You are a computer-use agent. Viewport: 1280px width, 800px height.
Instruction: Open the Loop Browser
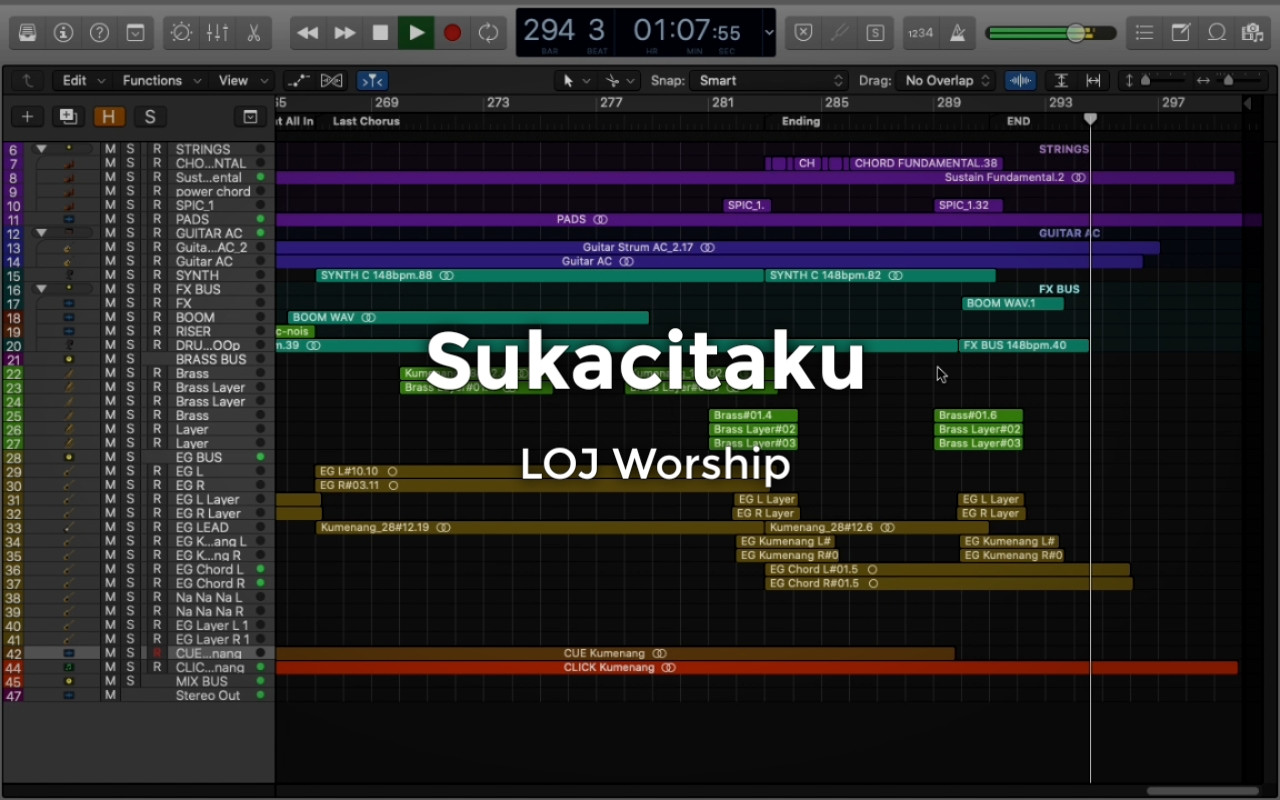pos(1217,32)
